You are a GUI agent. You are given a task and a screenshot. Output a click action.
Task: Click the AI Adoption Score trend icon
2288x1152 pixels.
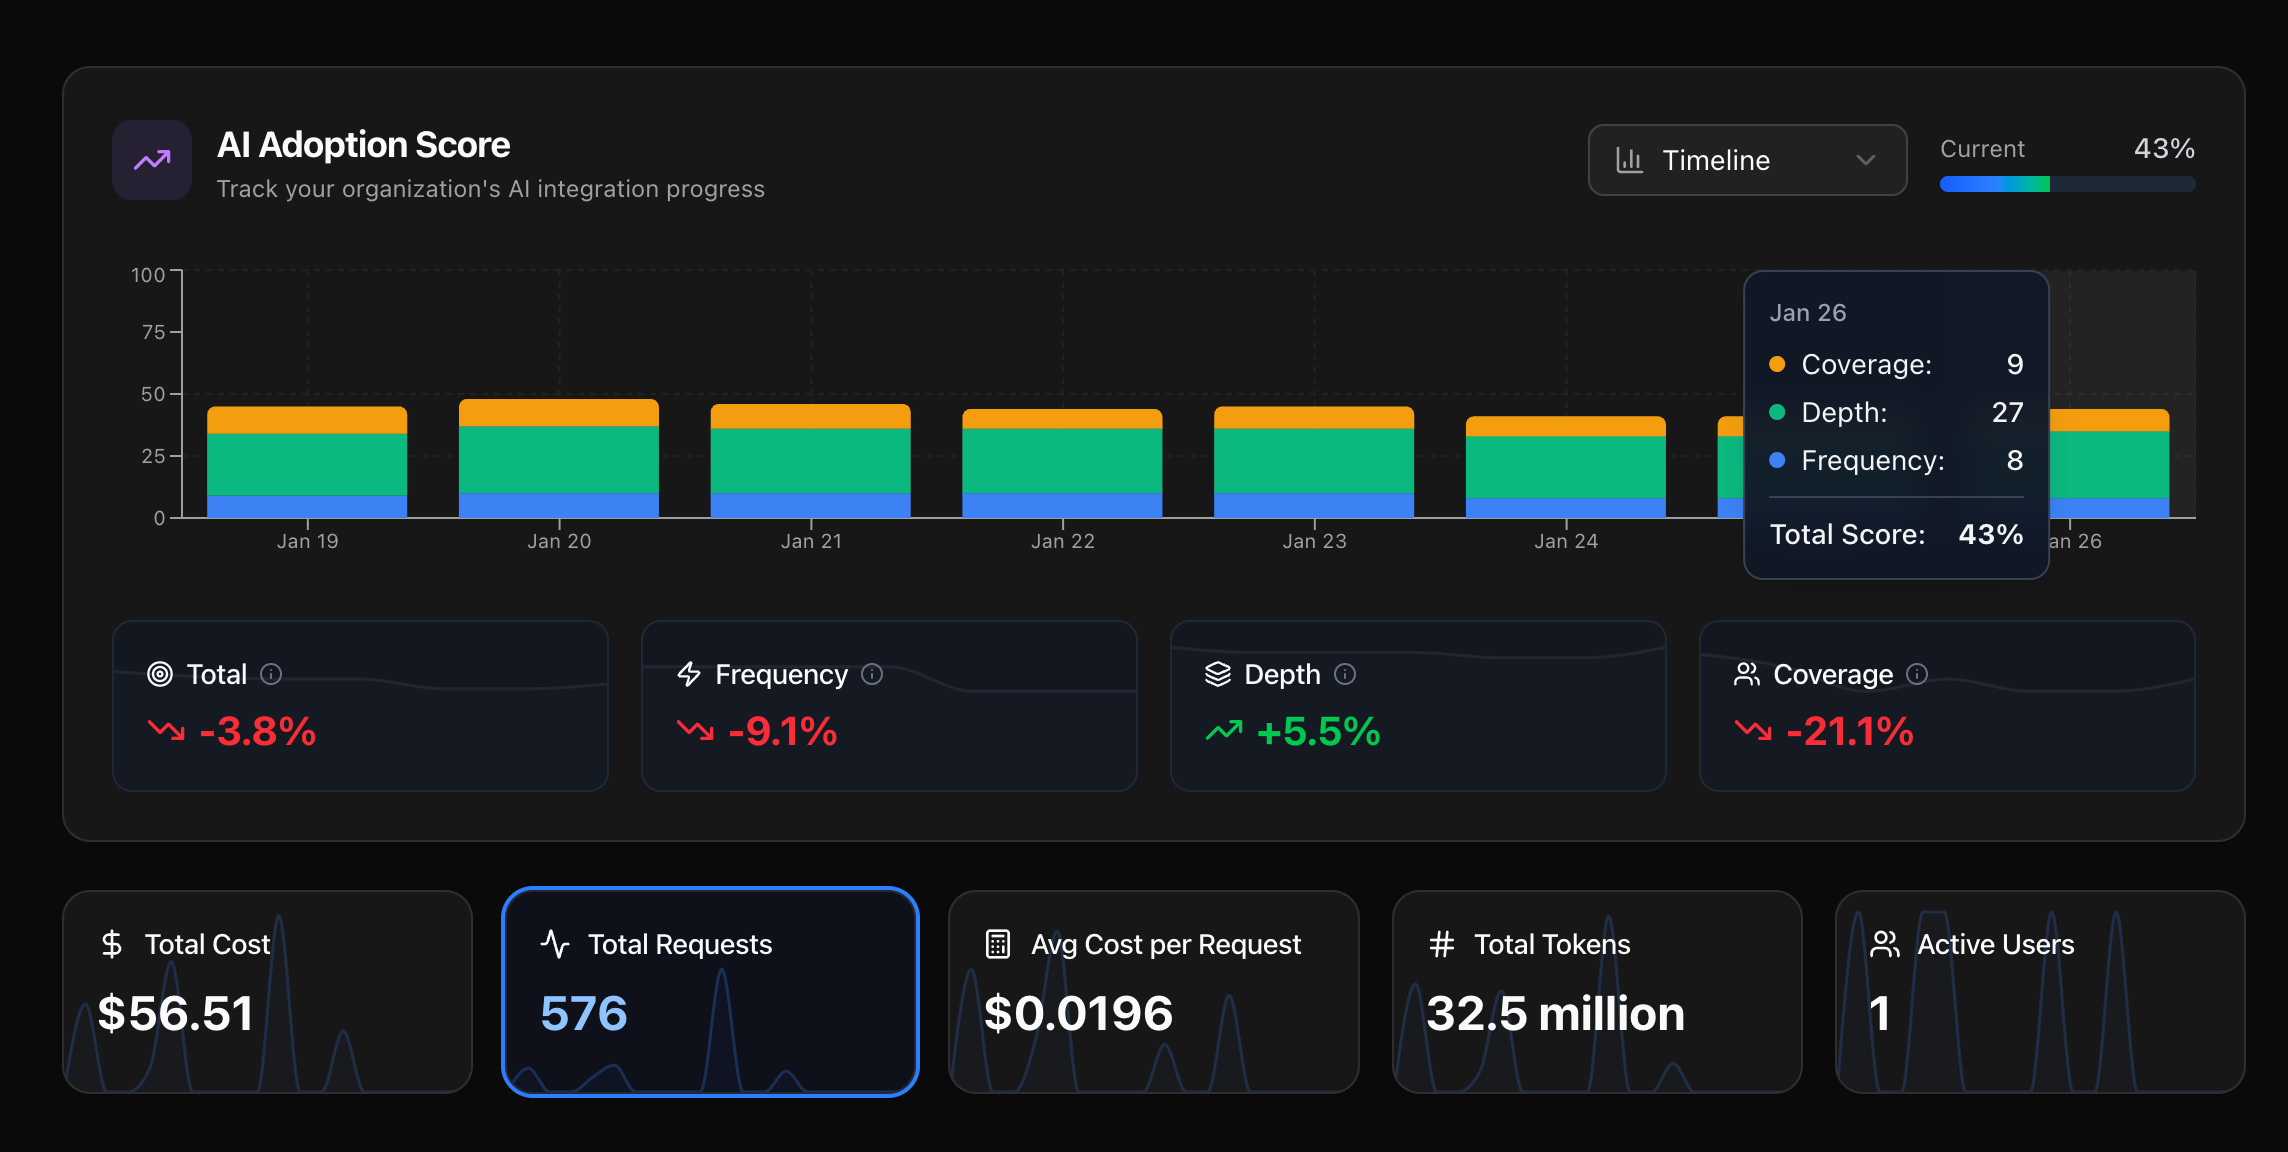(152, 160)
